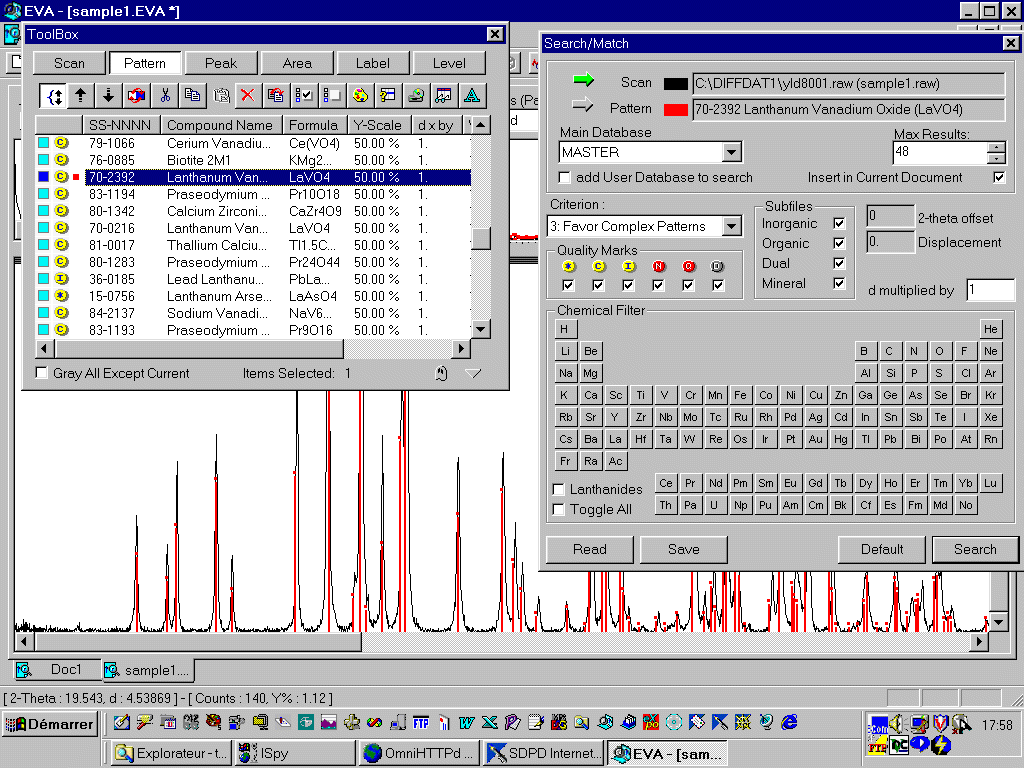Click the red X delete icon

[248, 96]
